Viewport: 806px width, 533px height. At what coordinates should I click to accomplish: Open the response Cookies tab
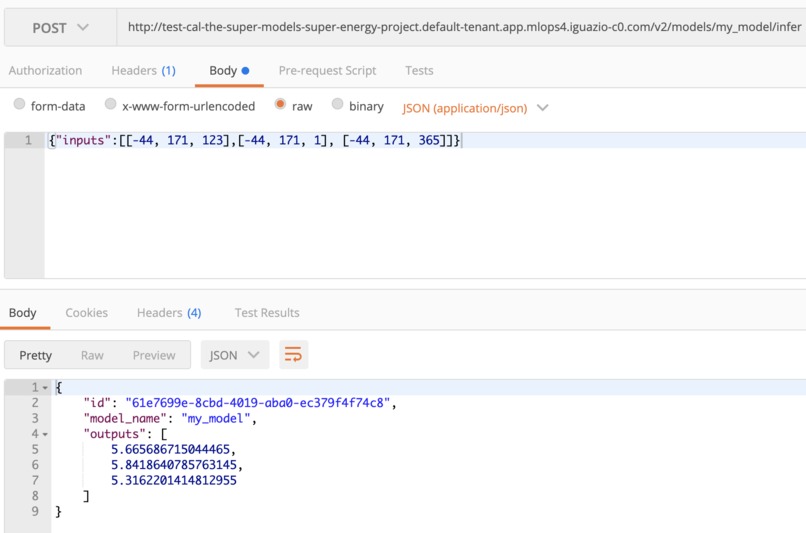click(x=86, y=313)
